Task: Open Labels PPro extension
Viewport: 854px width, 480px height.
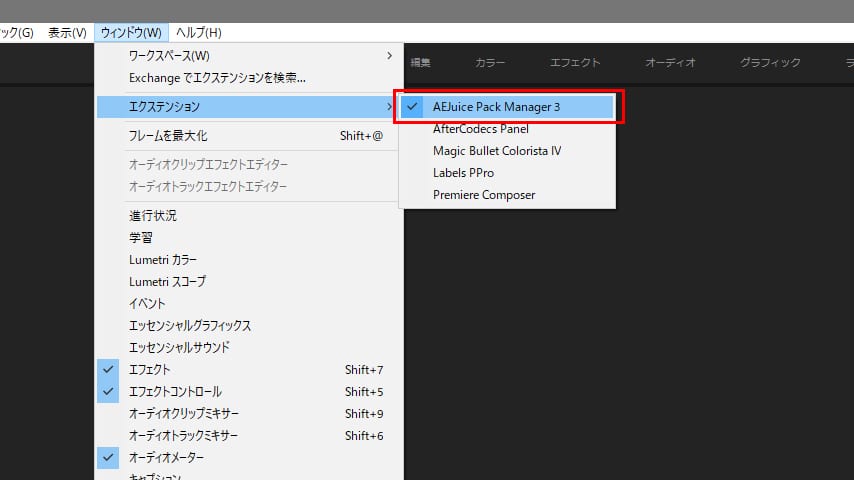Action: click(507, 173)
